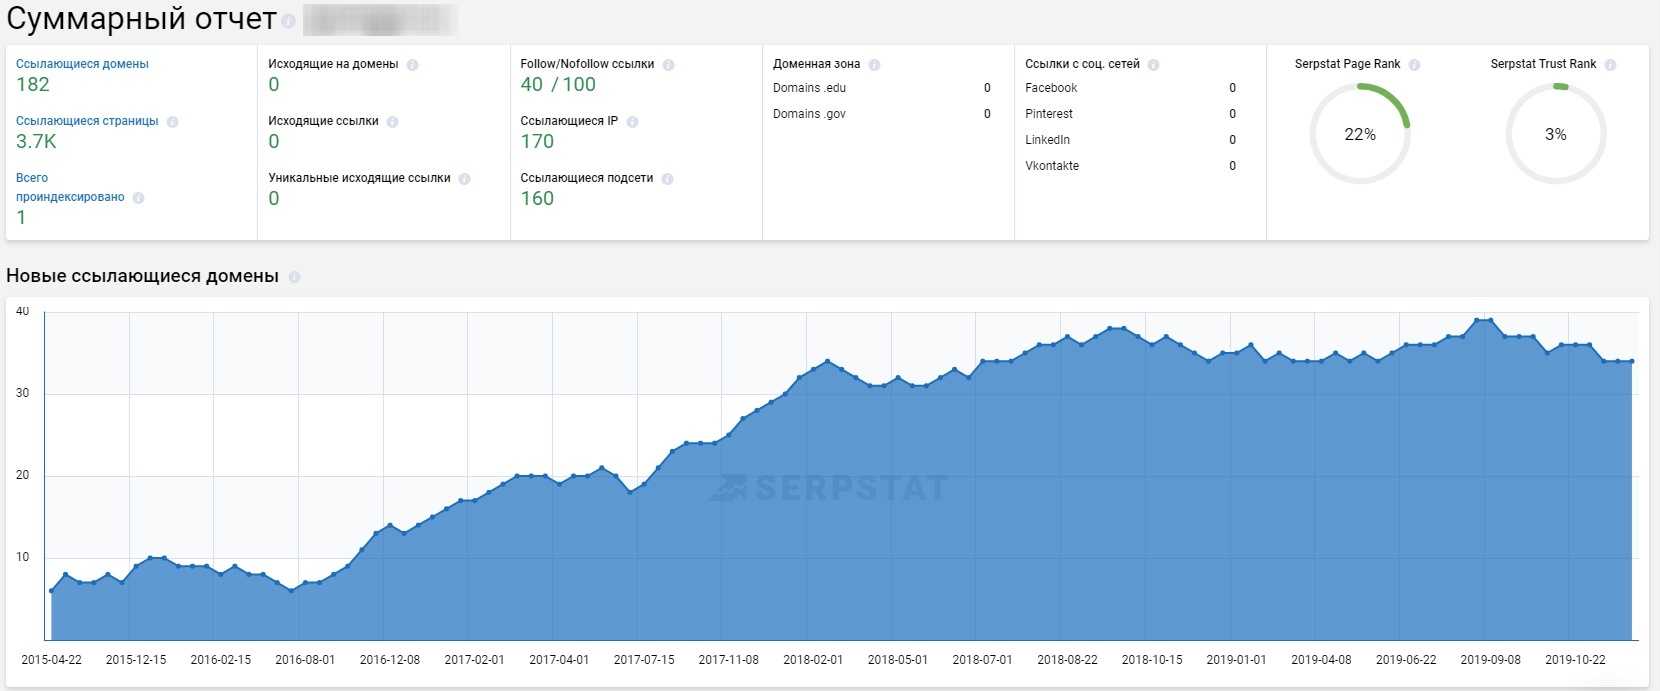The image size is (1660, 691).
Task: Click info icon next to Всего проиндексировано
Action: click(x=138, y=198)
